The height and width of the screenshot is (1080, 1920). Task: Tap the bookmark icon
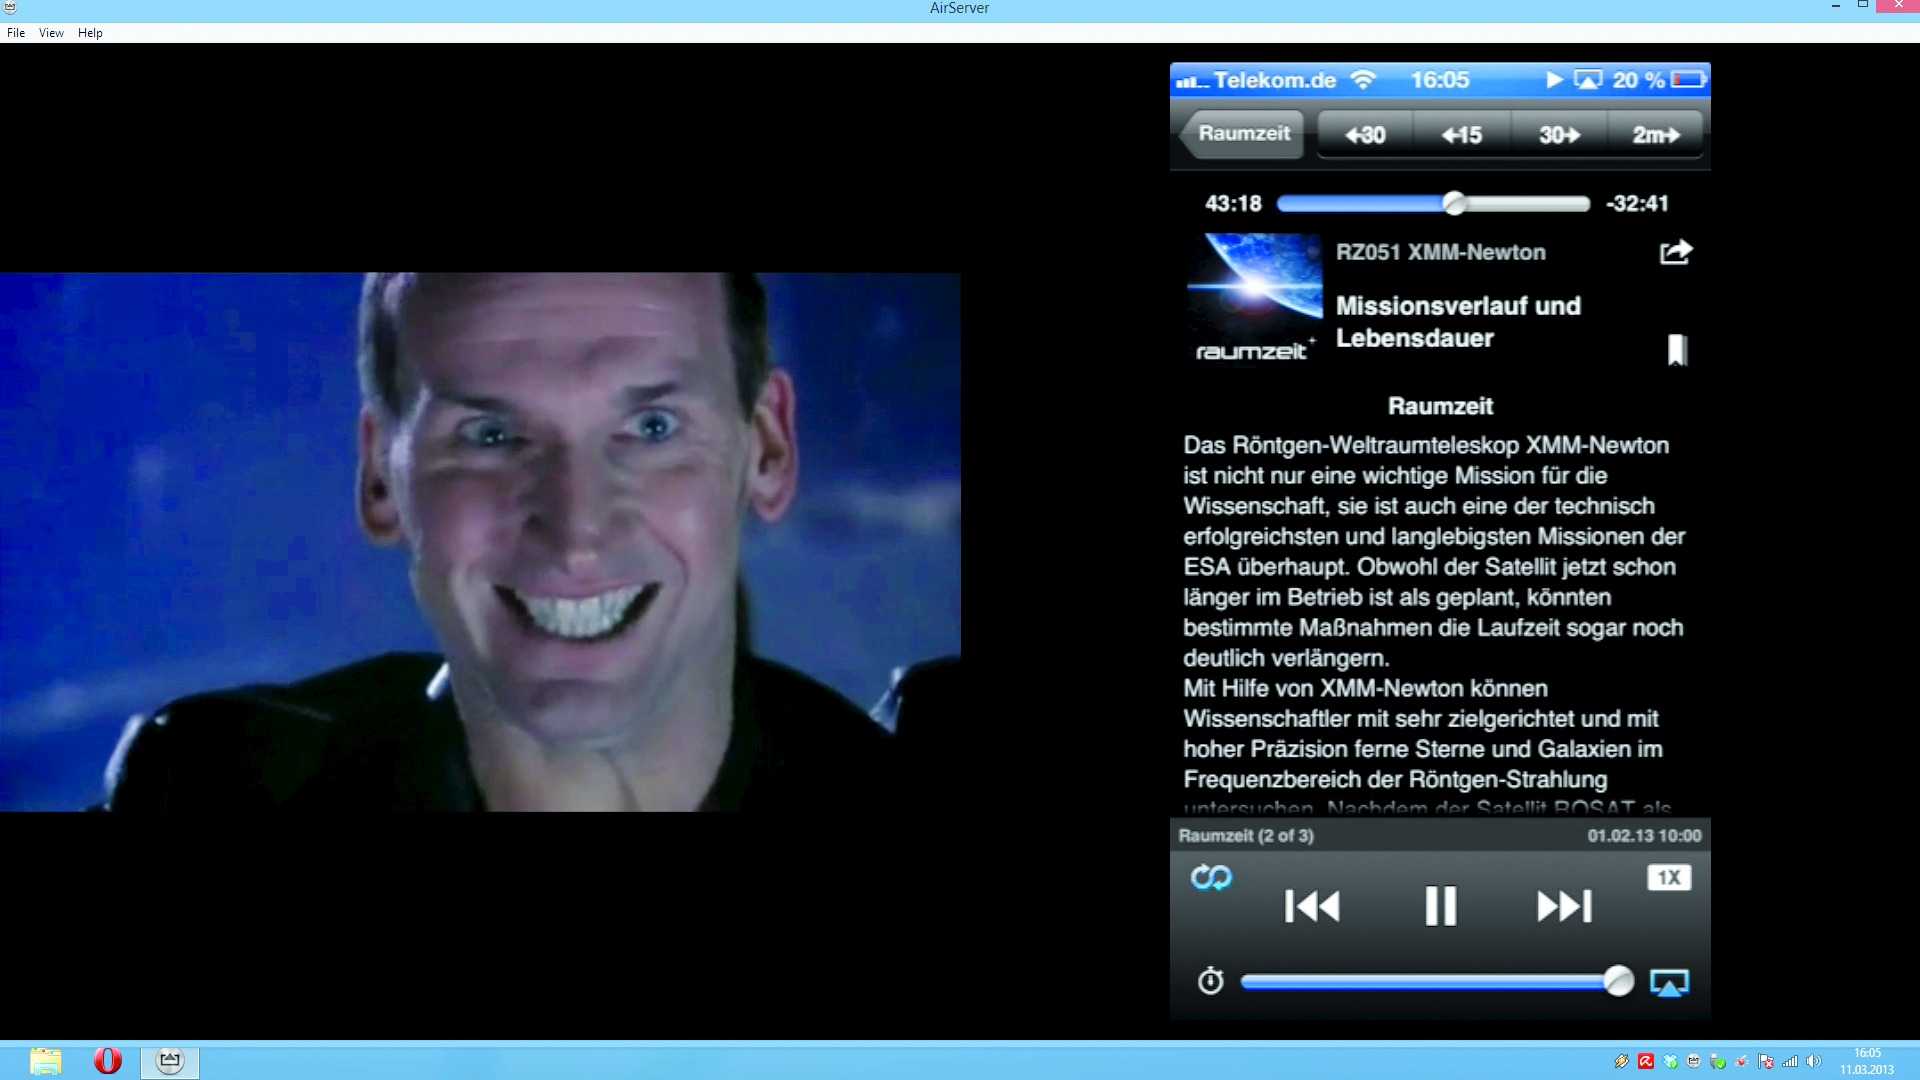(1677, 350)
